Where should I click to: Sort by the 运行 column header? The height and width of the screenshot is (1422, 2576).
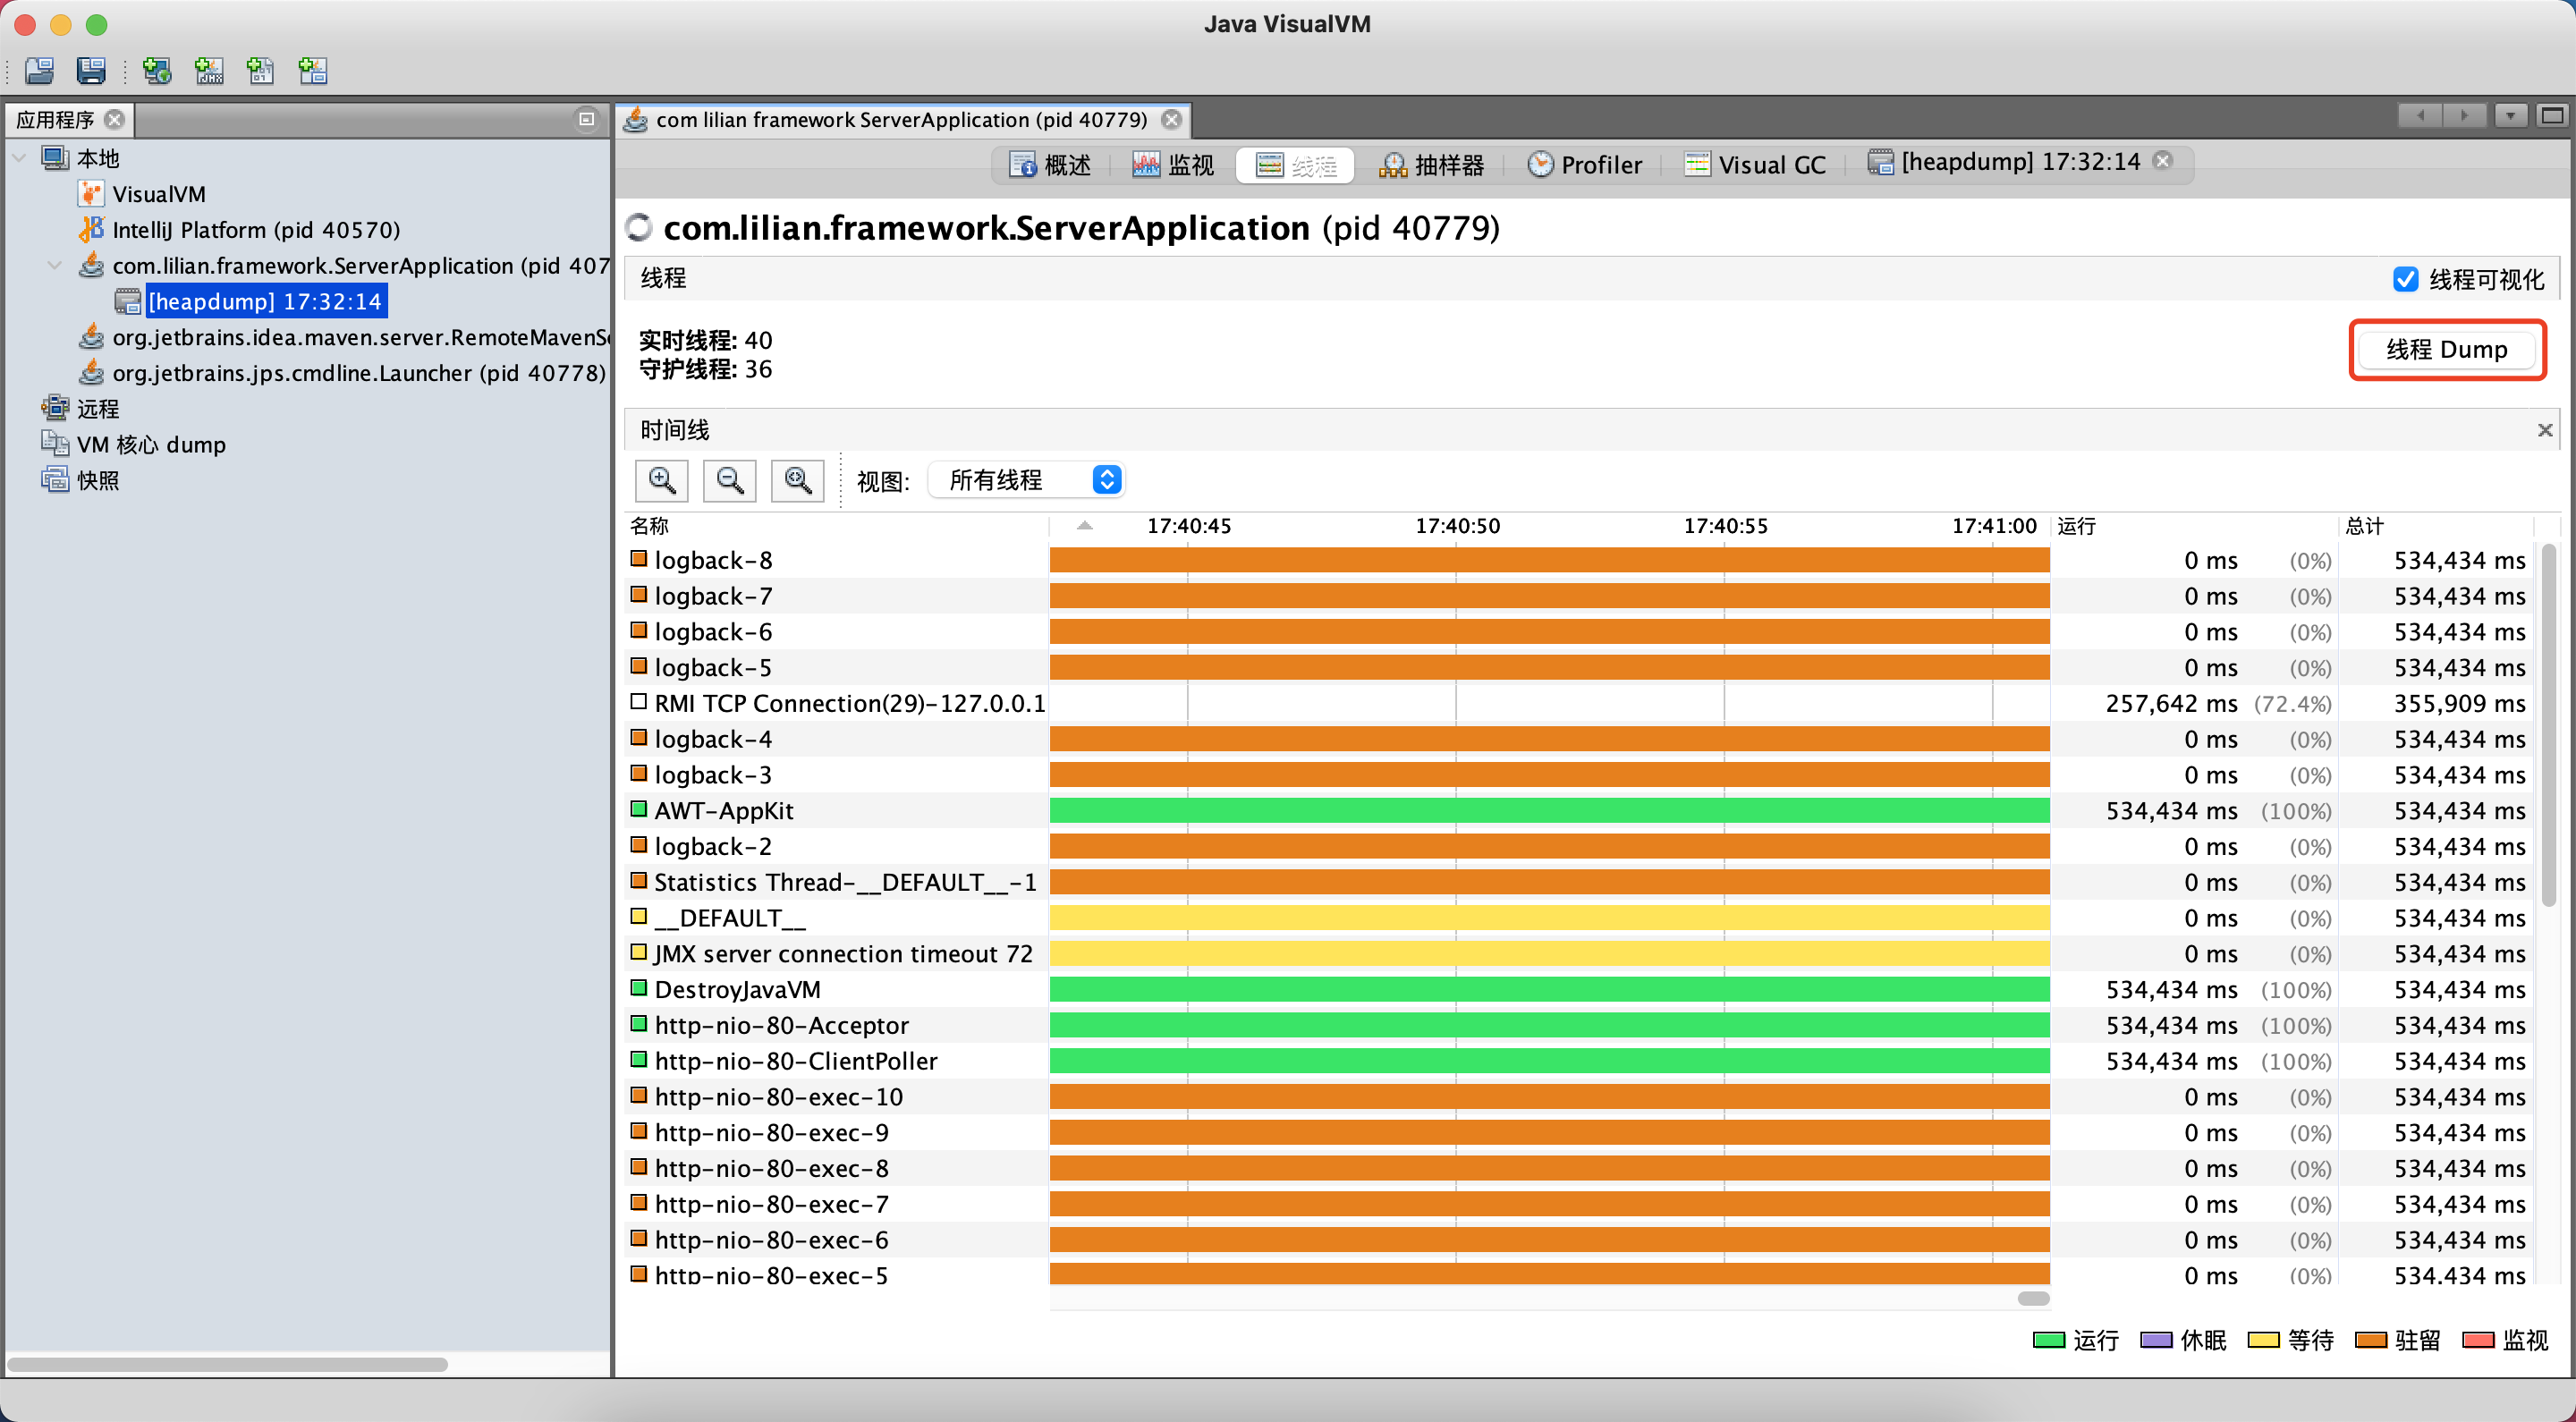(2195, 526)
